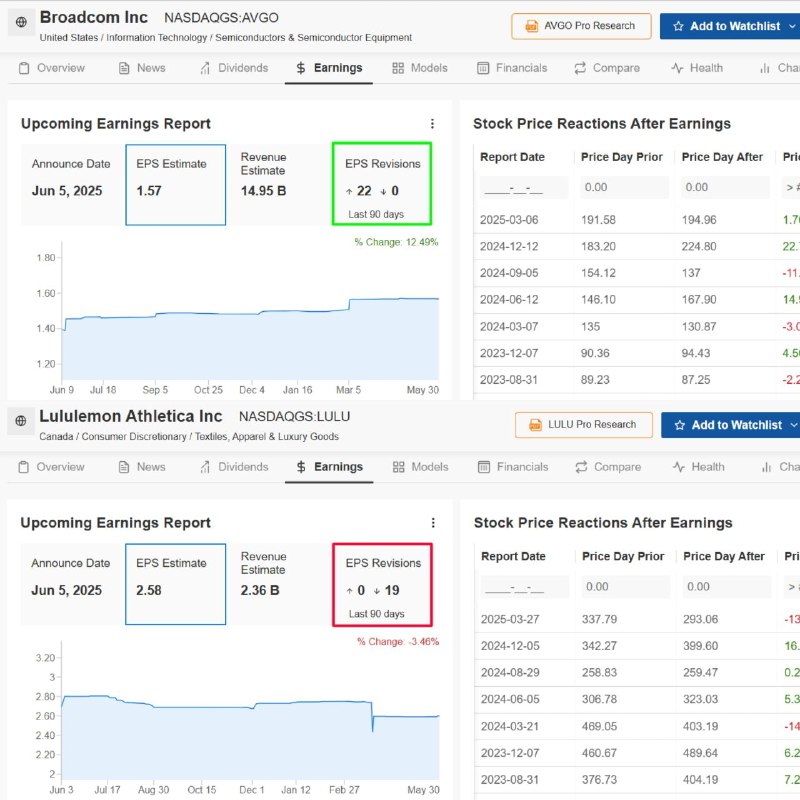
Task: Select the Models tab under Lululemon
Action: click(420, 467)
